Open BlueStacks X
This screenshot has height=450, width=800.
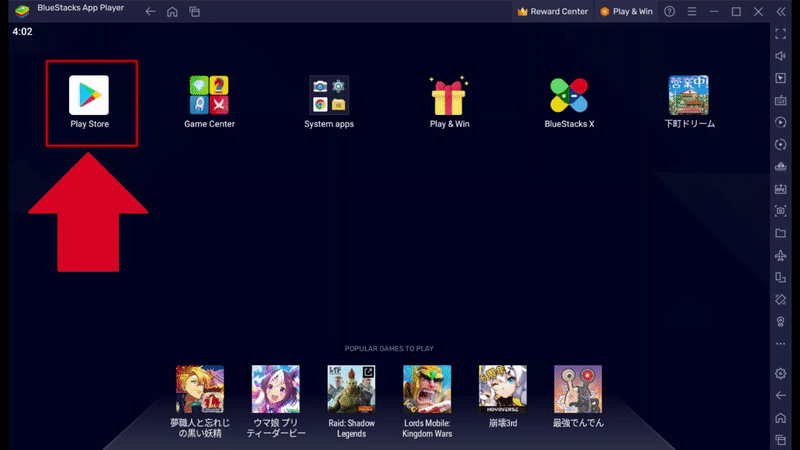tap(569, 95)
